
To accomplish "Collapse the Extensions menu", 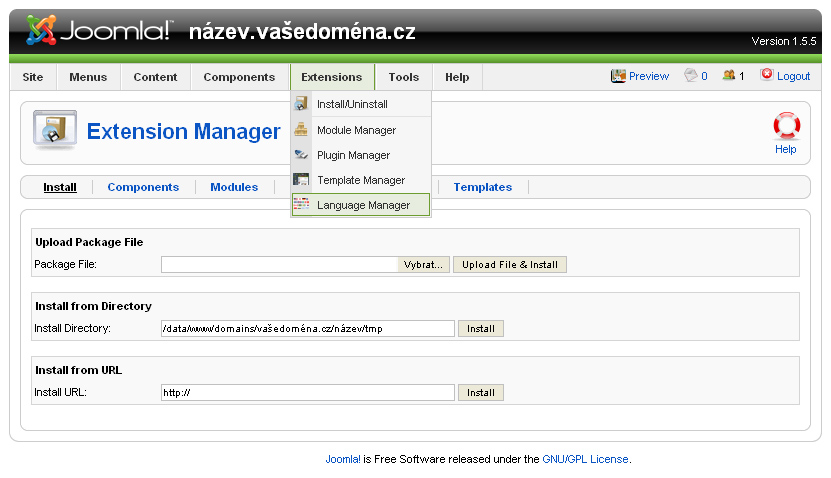I will click(332, 77).
